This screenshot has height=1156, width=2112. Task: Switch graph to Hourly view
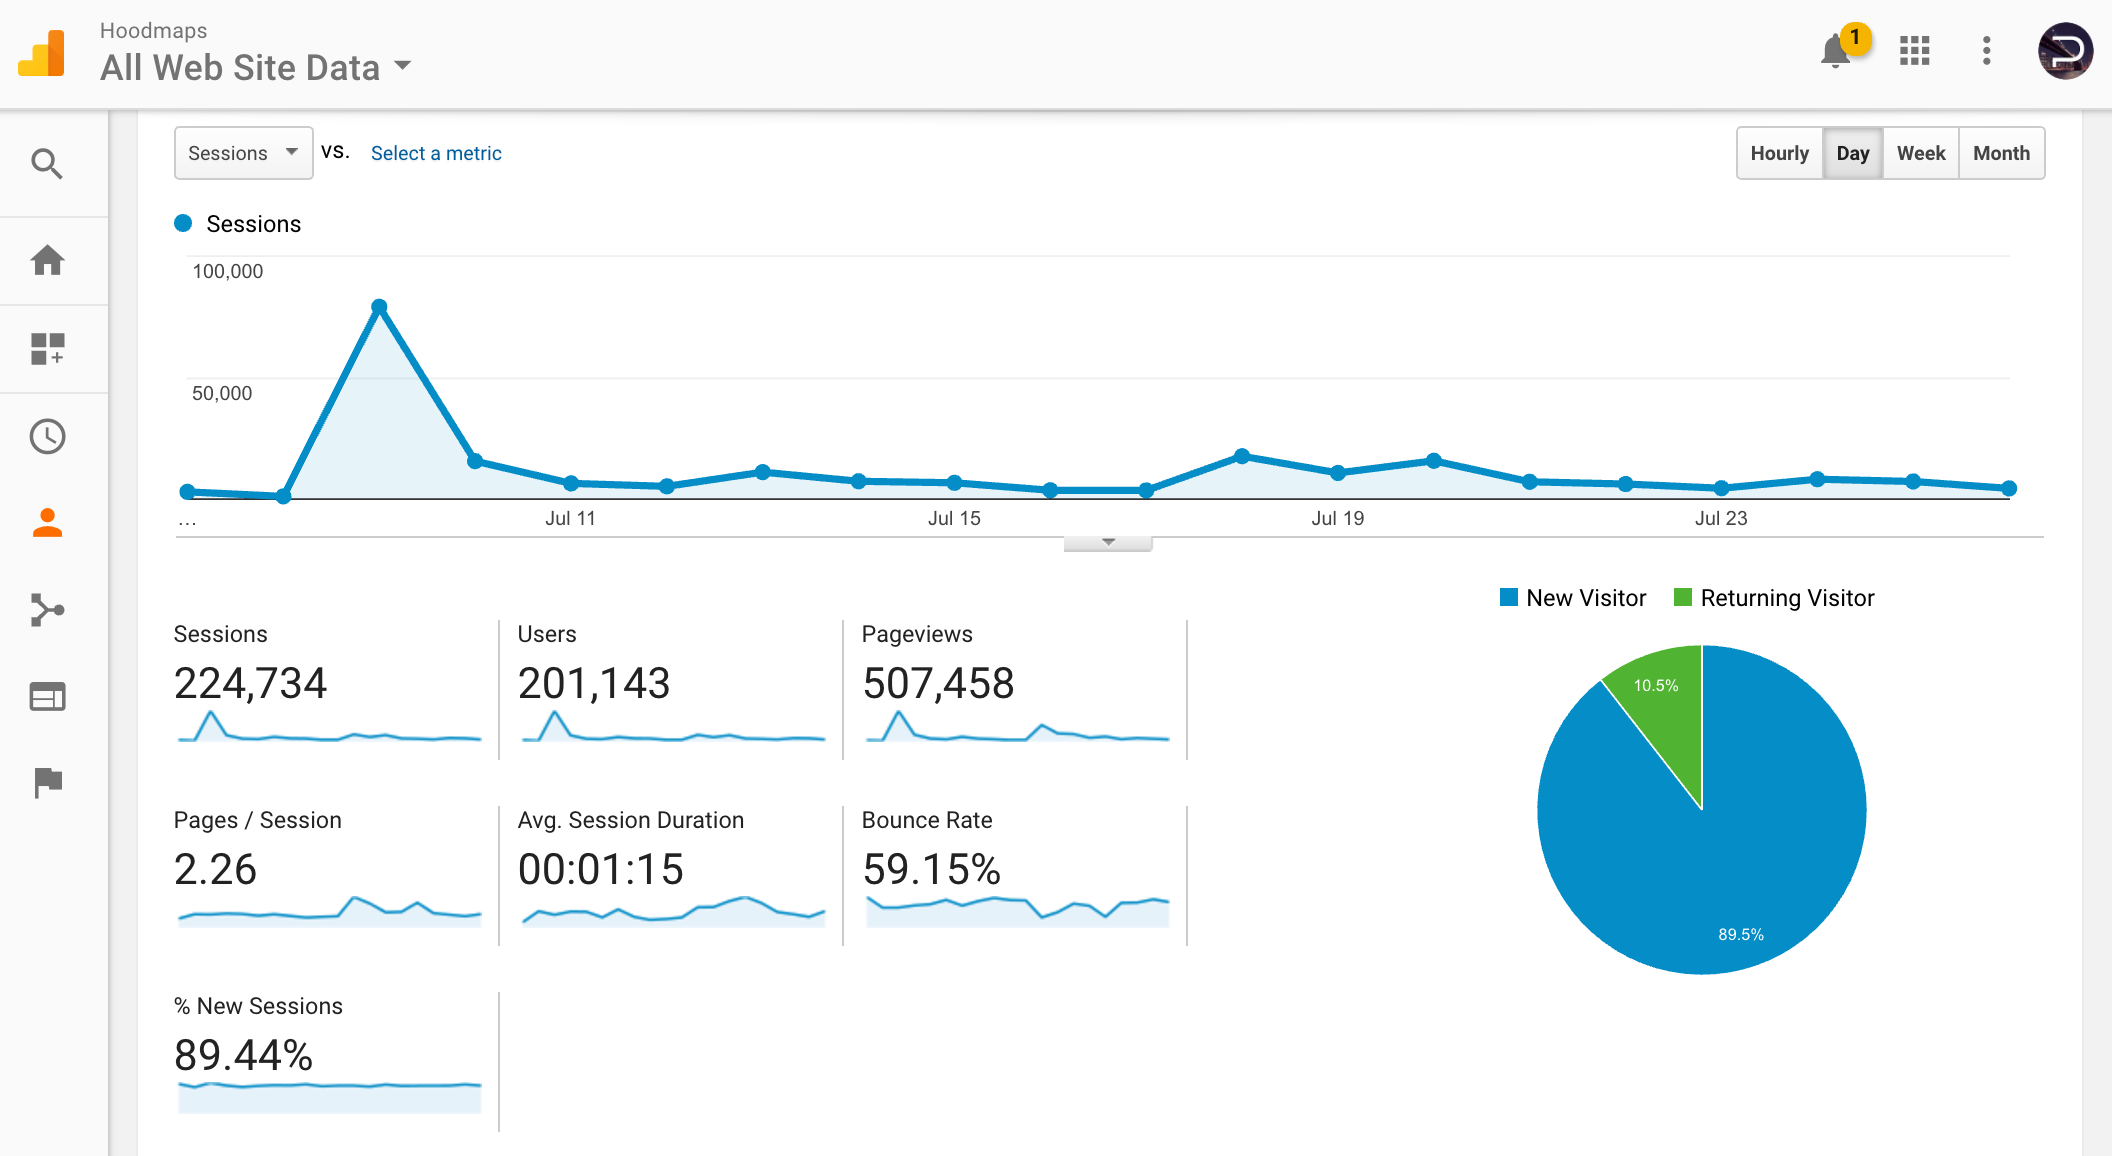[1779, 153]
